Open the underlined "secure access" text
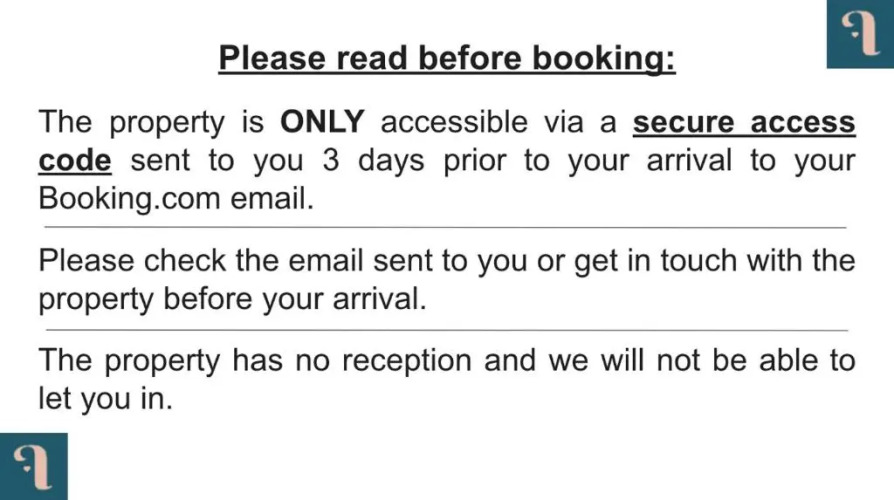The height and width of the screenshot is (500, 894). pos(744,124)
